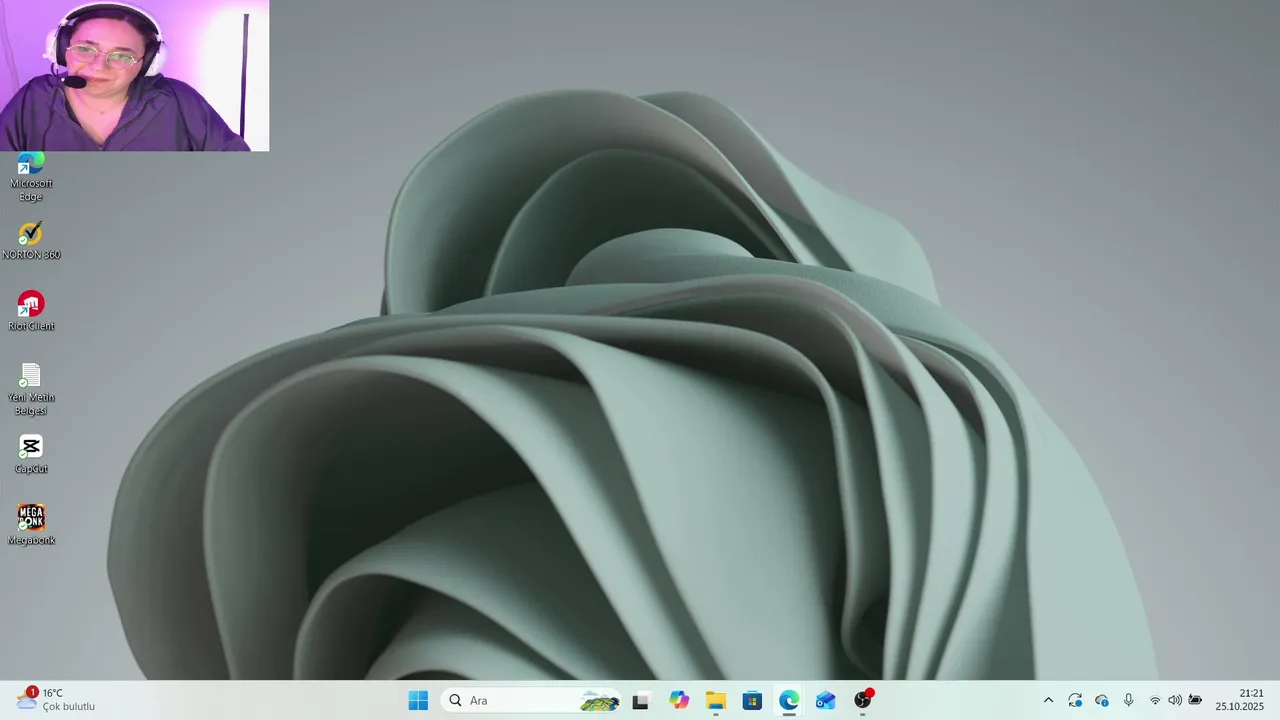Open the volume speaker icon

click(x=1175, y=701)
